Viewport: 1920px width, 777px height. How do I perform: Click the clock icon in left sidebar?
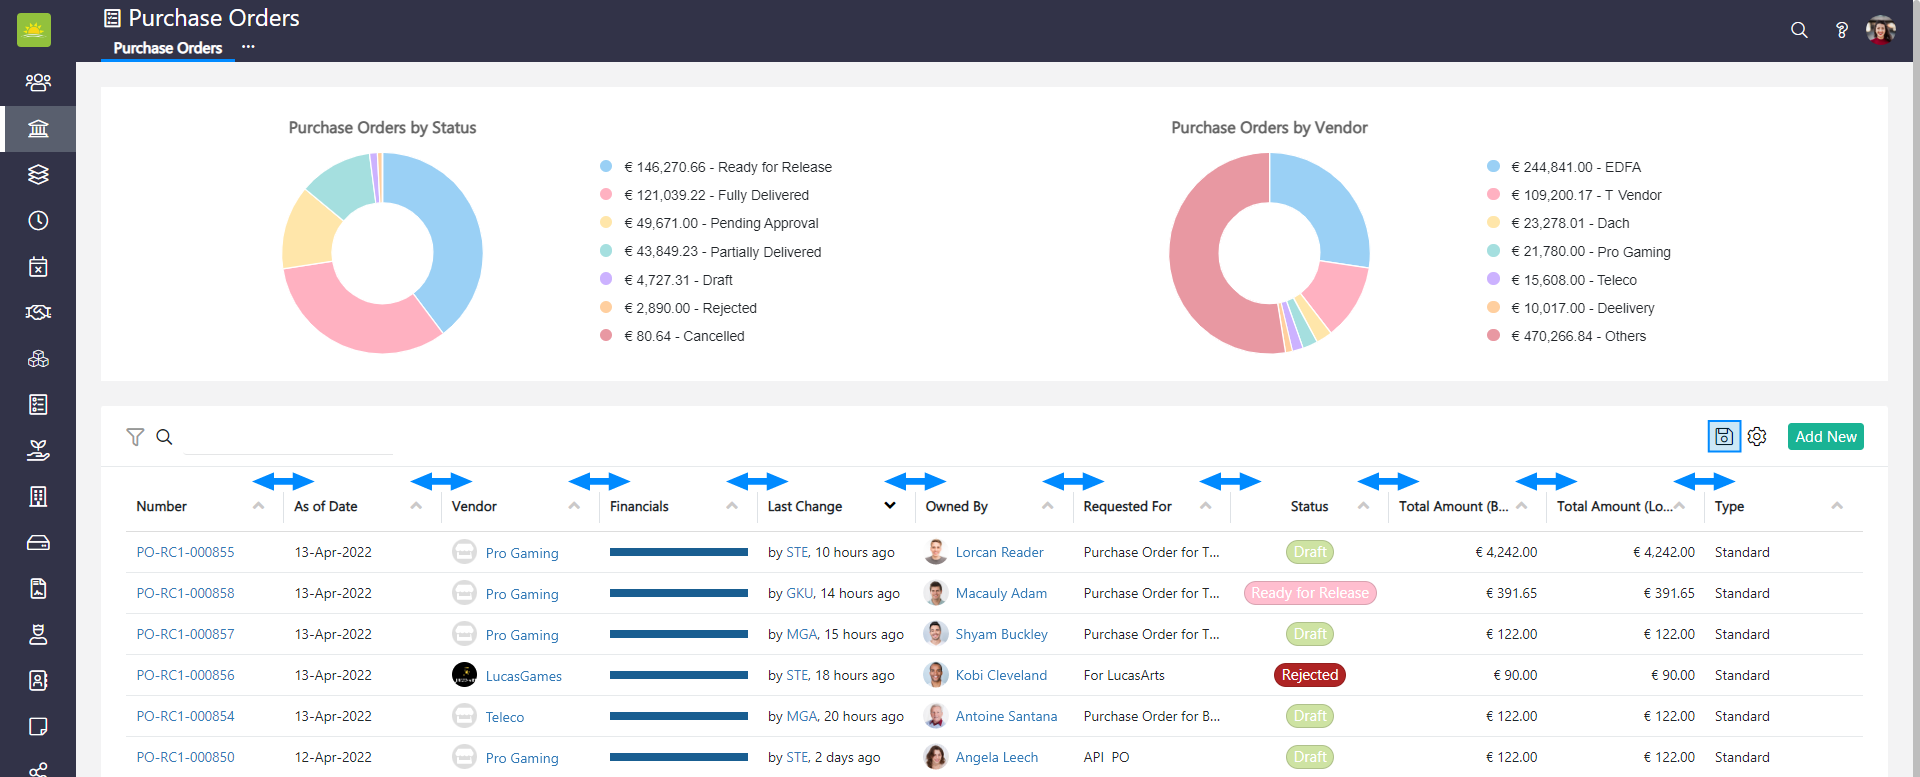[x=38, y=221]
